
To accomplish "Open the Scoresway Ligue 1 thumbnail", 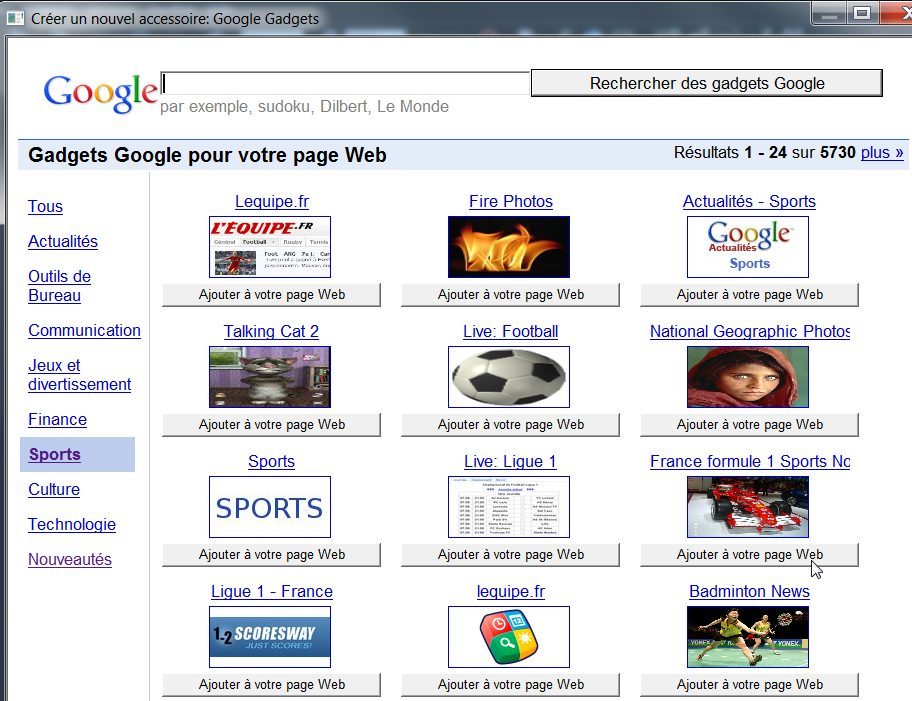I will pos(270,636).
